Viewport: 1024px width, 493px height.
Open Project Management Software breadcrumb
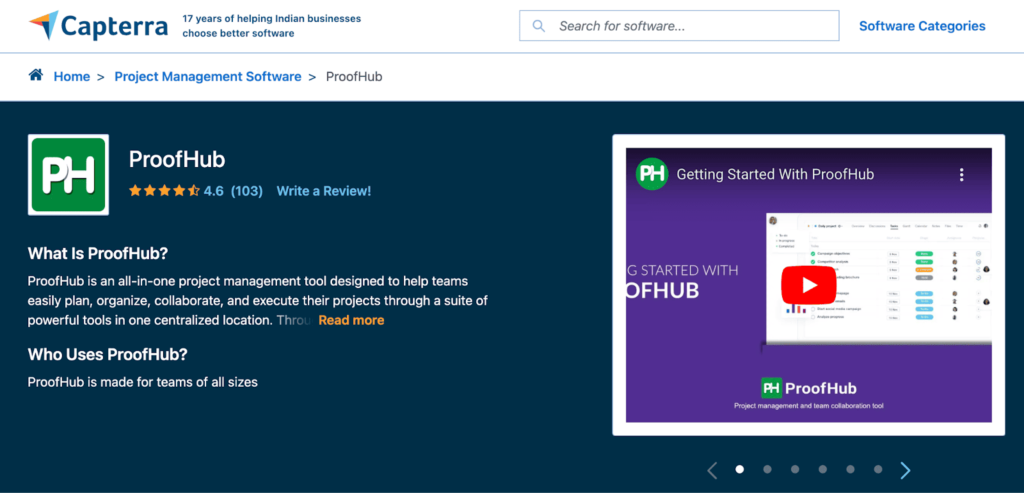(x=208, y=76)
